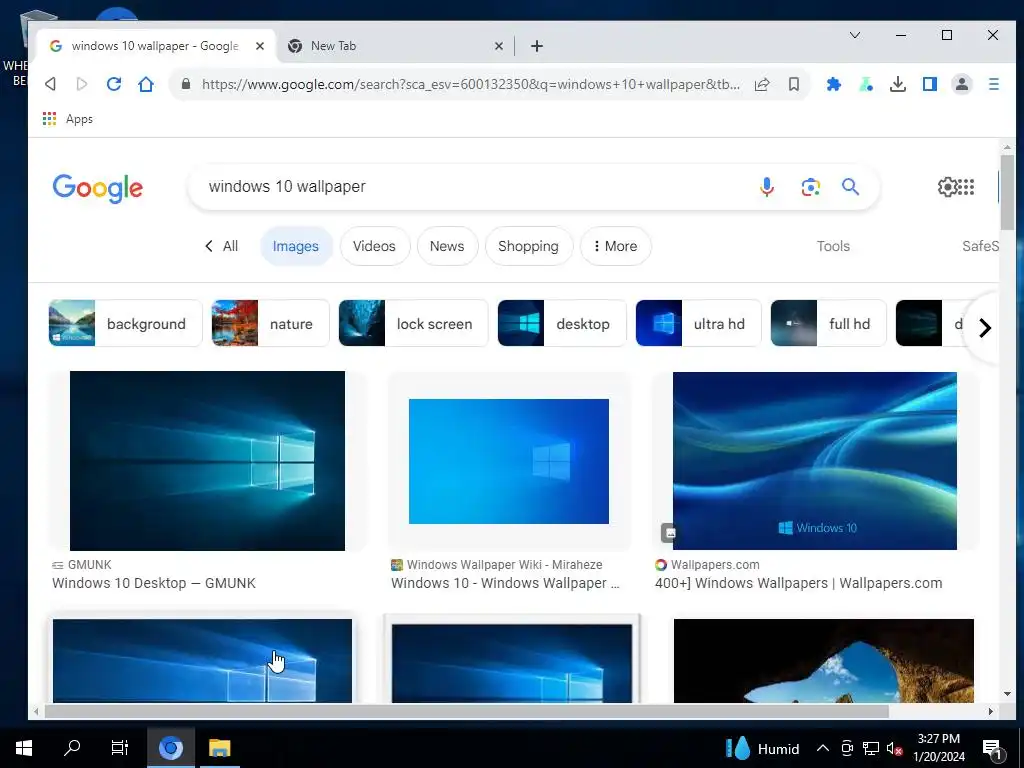Show more related search chips arrow
The image size is (1024, 768).
[985, 328]
